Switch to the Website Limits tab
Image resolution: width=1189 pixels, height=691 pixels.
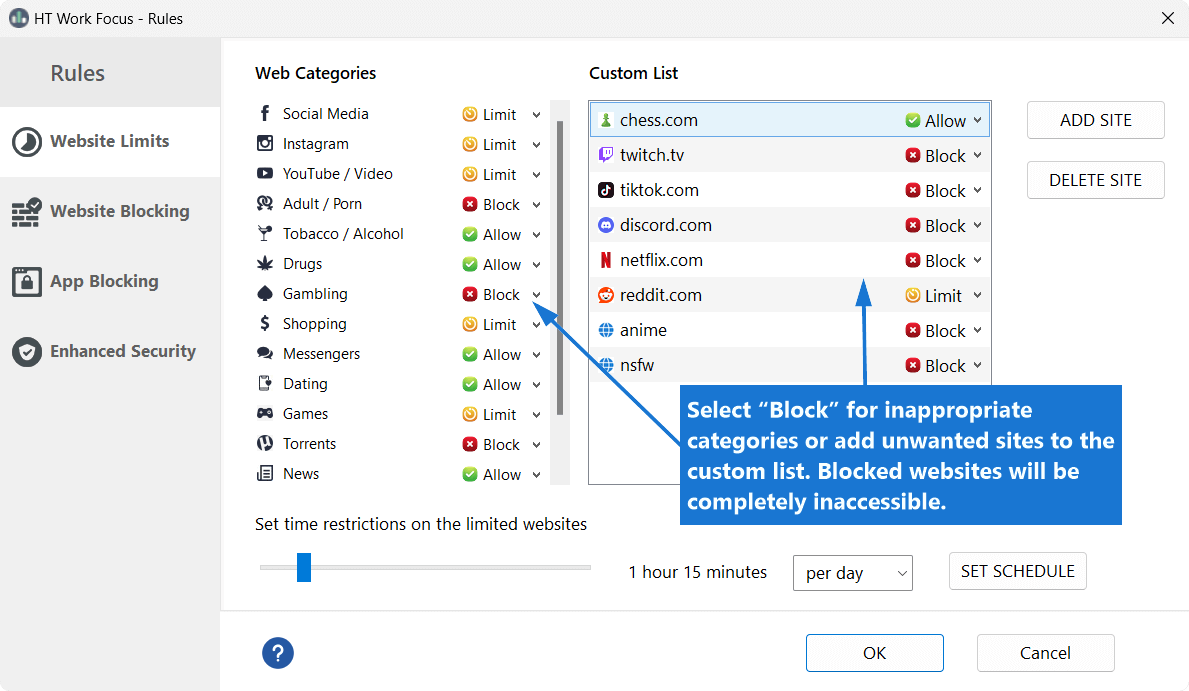[110, 142]
